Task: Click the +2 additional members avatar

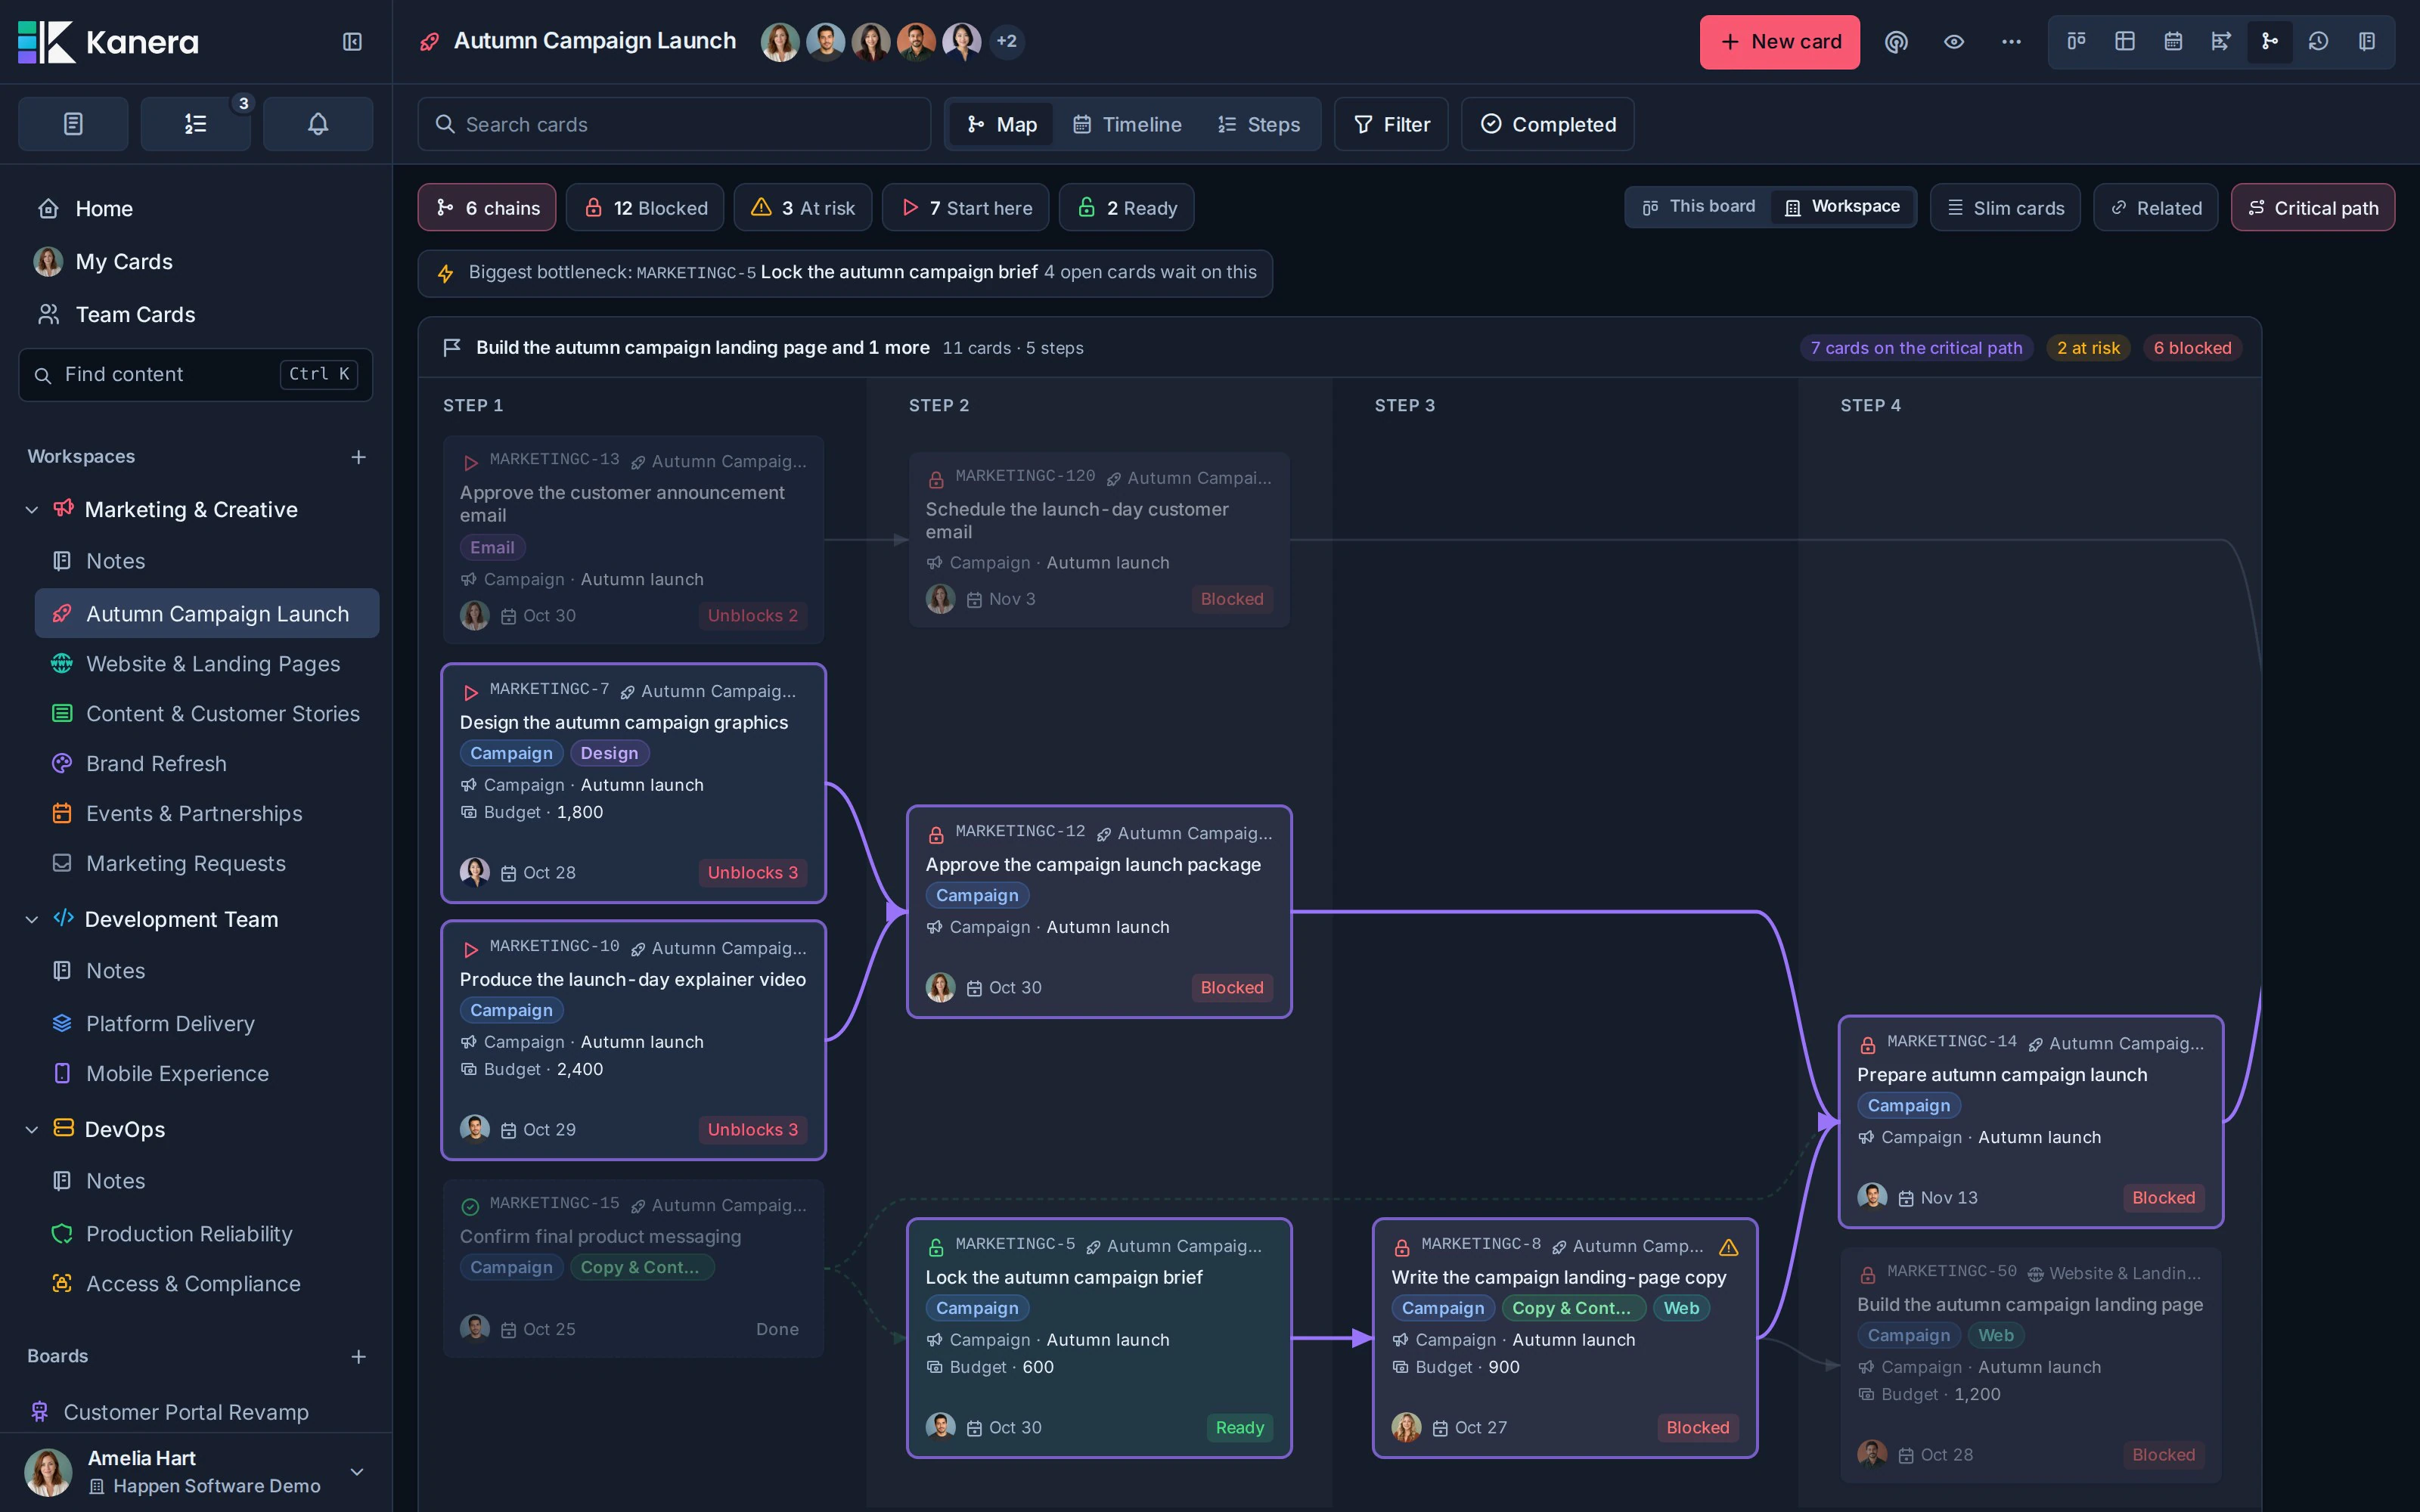Action: [1006, 41]
